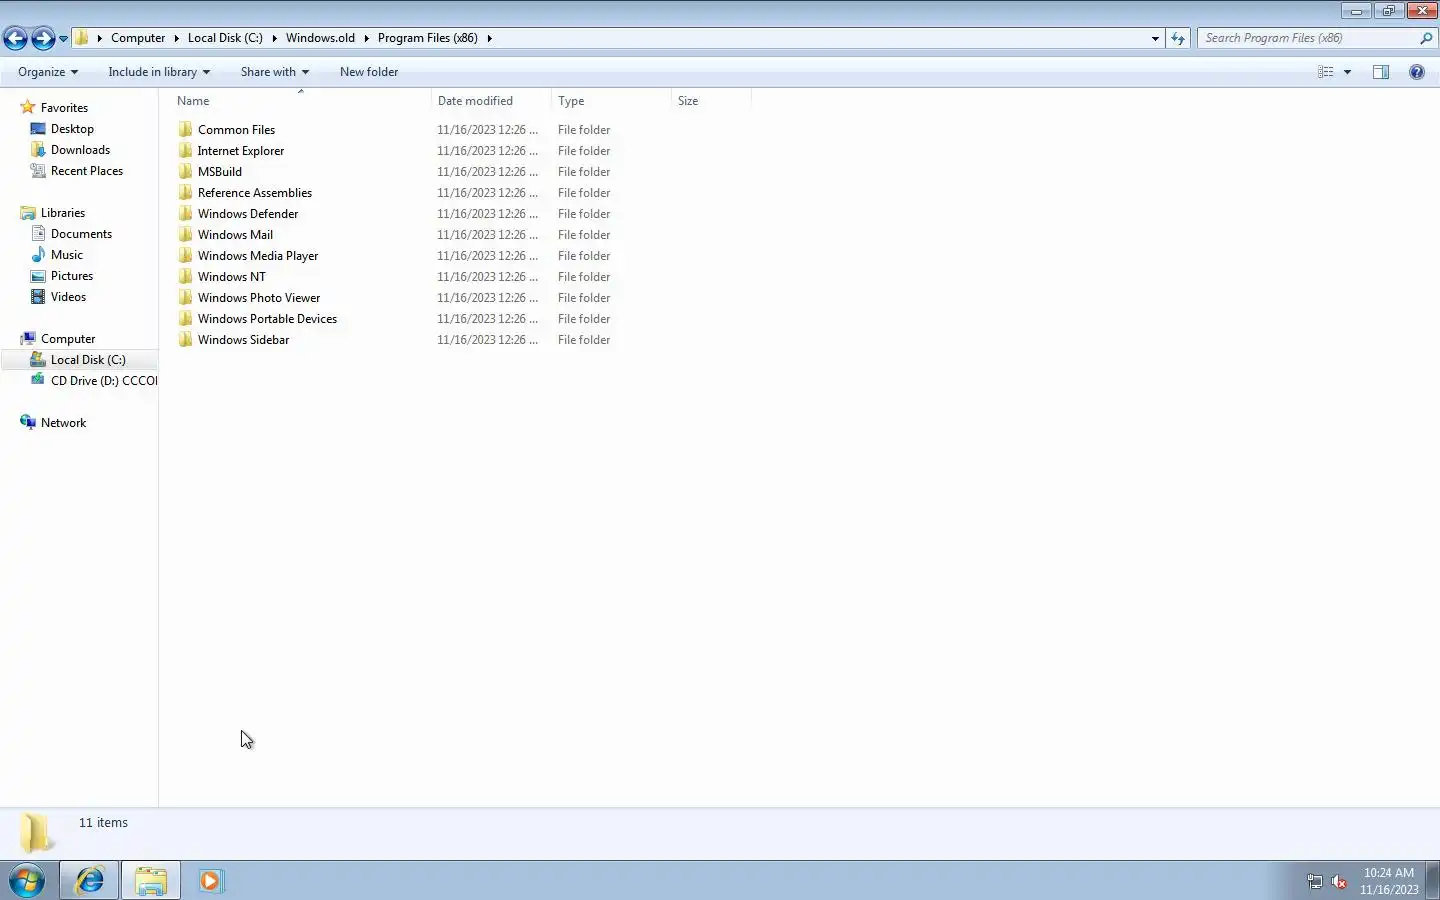1440x900 pixels.
Task: Sort by the Type column header
Action: (611, 101)
